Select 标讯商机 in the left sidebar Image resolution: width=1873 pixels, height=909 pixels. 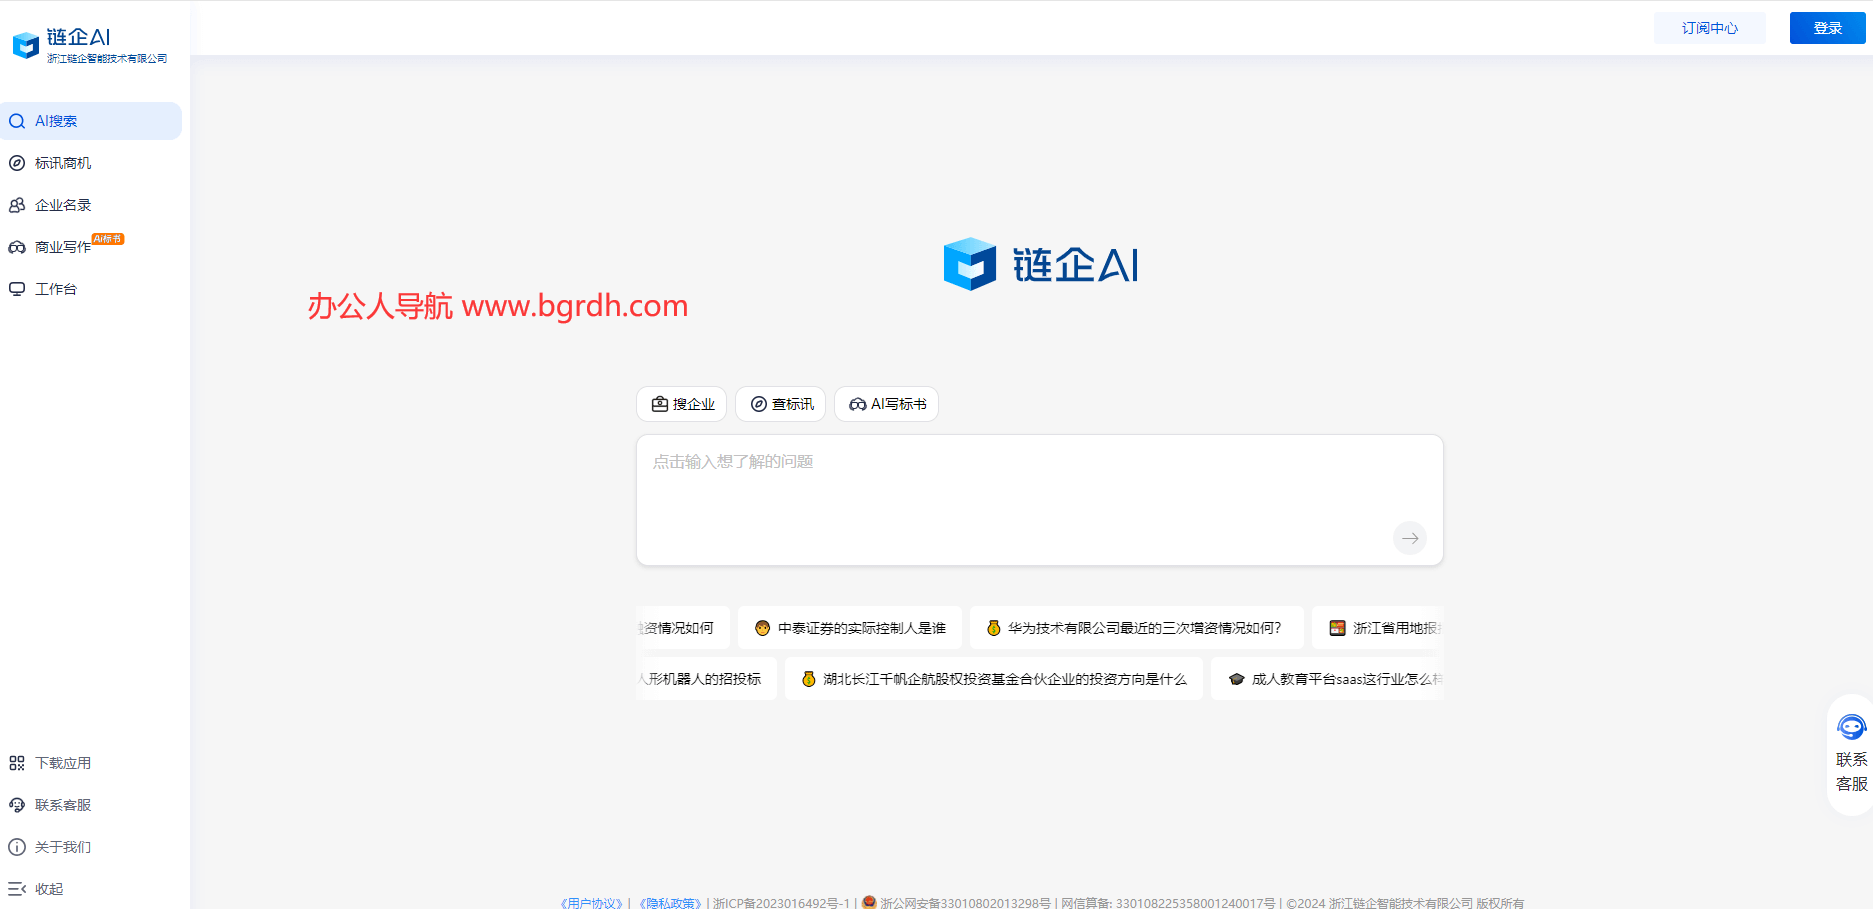[x=63, y=162]
